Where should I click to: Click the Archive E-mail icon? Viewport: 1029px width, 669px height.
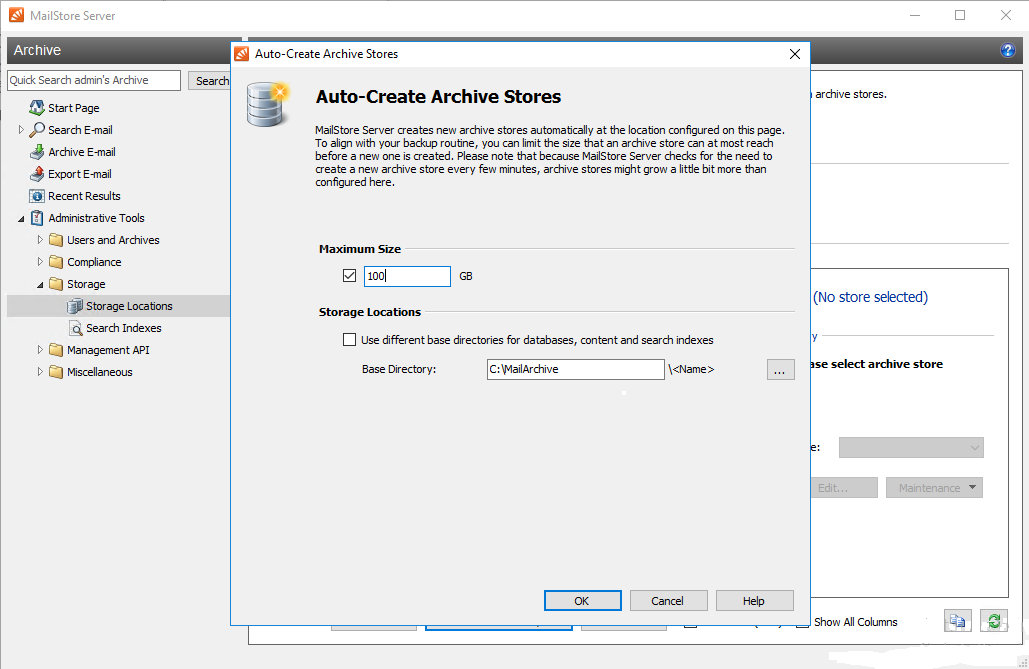click(37, 152)
